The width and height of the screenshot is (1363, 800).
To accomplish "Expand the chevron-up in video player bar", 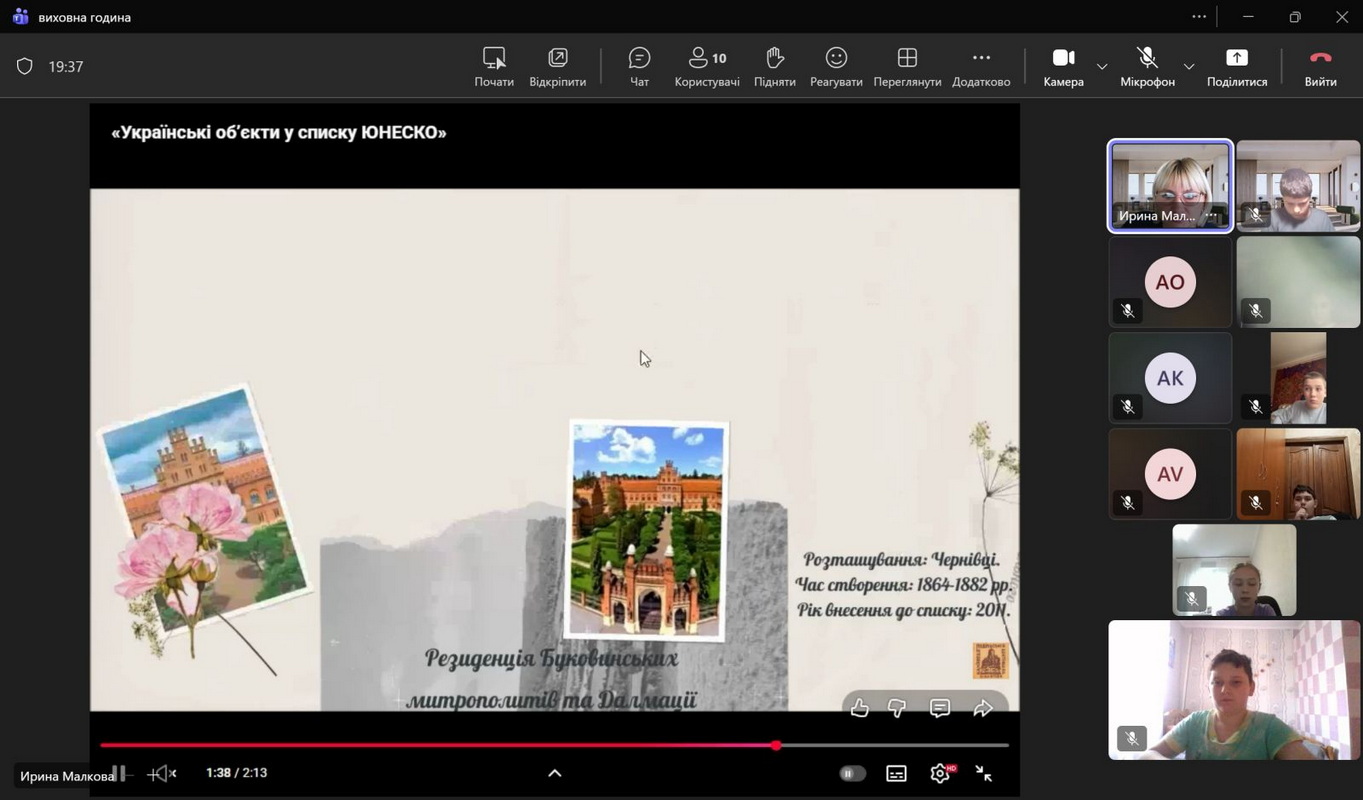I will click(555, 773).
